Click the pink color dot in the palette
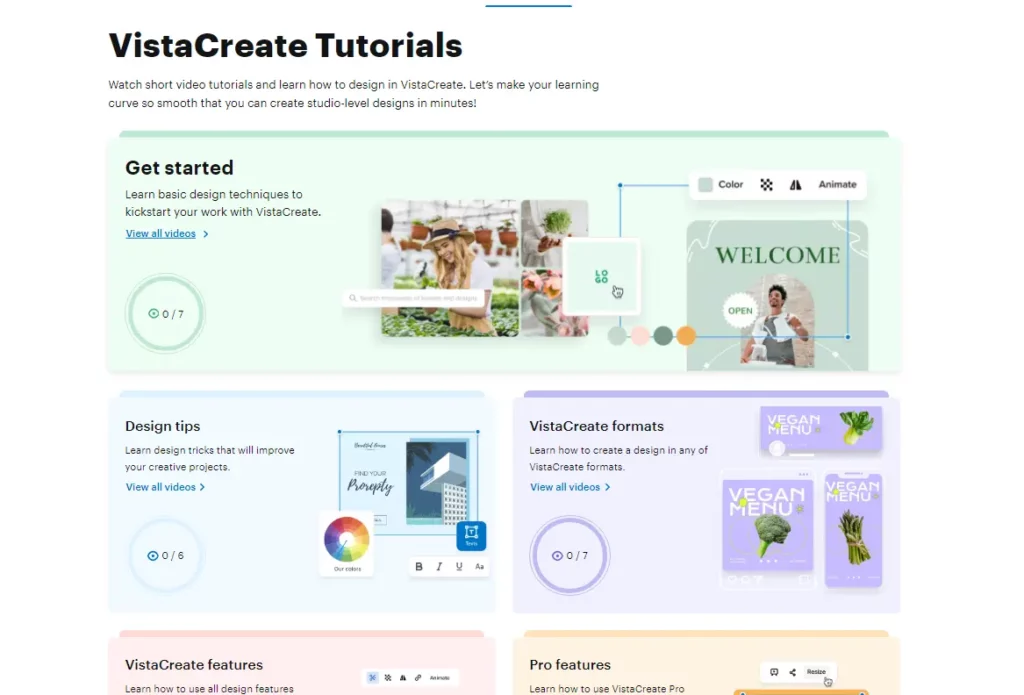 click(640, 336)
